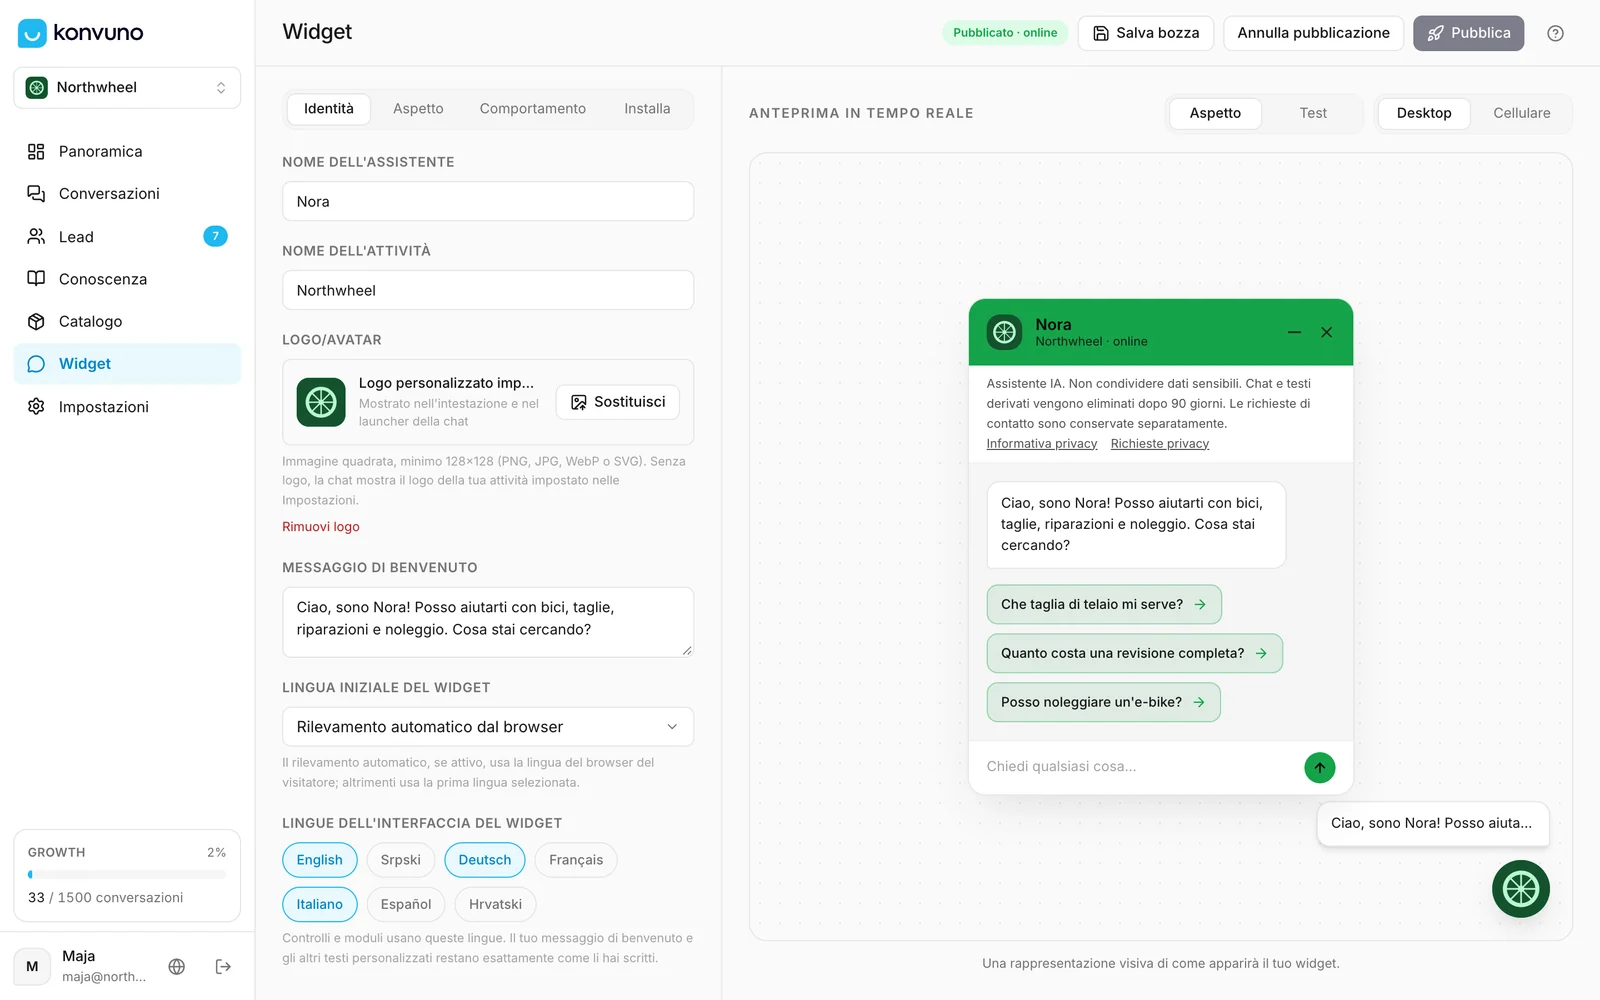Click the business name field
Viewport: 1600px width, 1000px height.
488,290
